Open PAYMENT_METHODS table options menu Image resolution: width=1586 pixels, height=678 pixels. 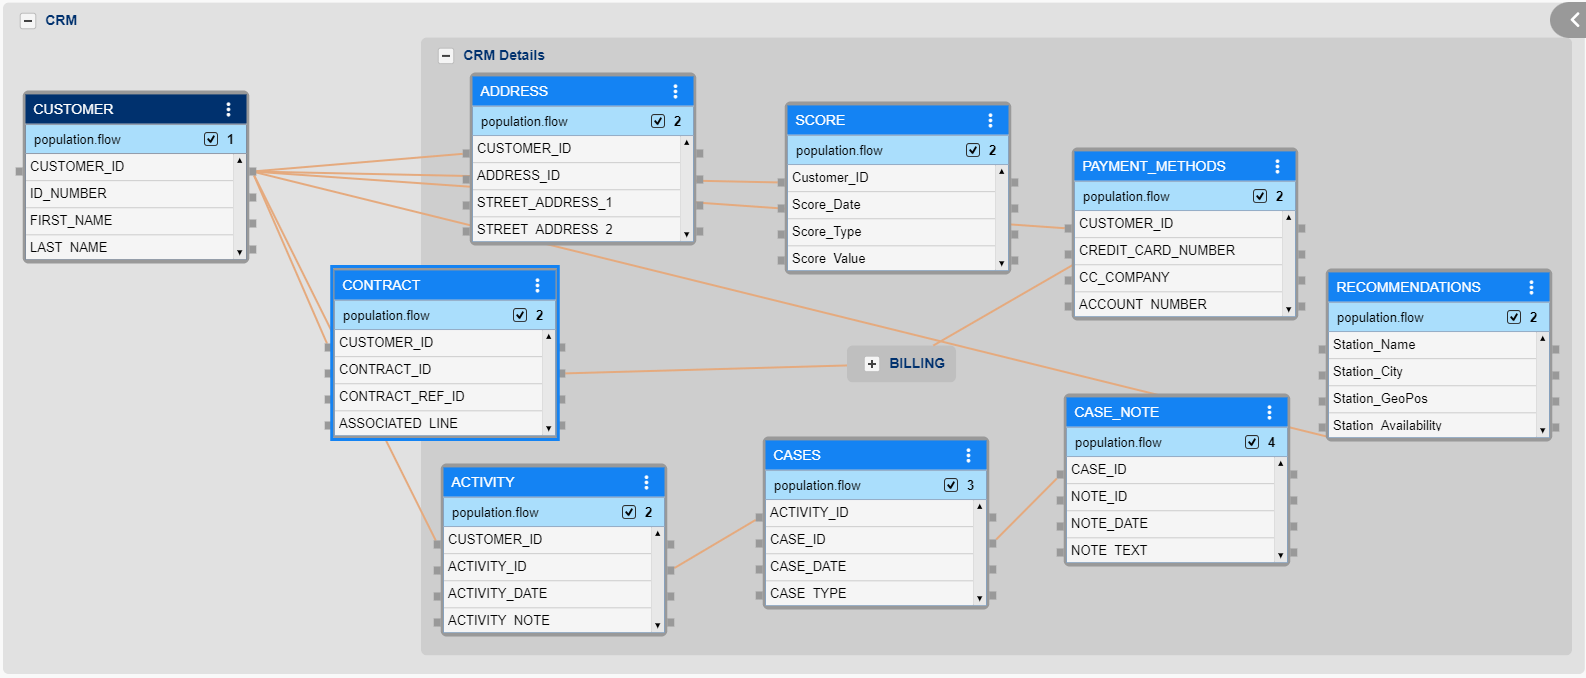[x=1277, y=166]
